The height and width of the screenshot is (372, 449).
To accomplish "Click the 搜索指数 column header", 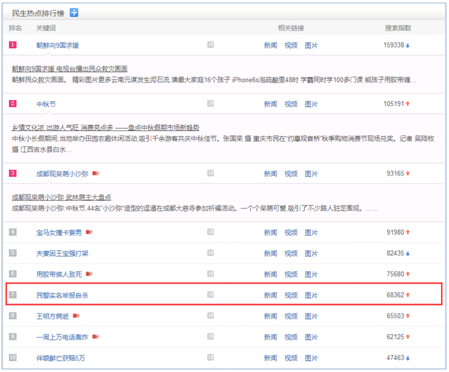I will pyautogui.click(x=398, y=28).
